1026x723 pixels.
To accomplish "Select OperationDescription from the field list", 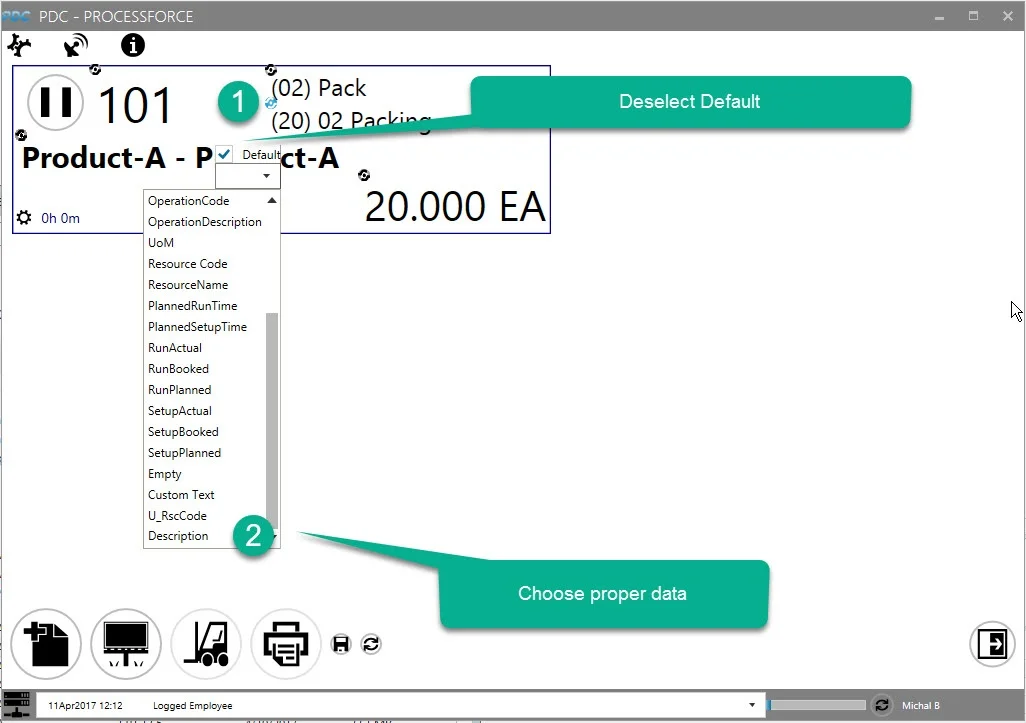I will pos(205,222).
